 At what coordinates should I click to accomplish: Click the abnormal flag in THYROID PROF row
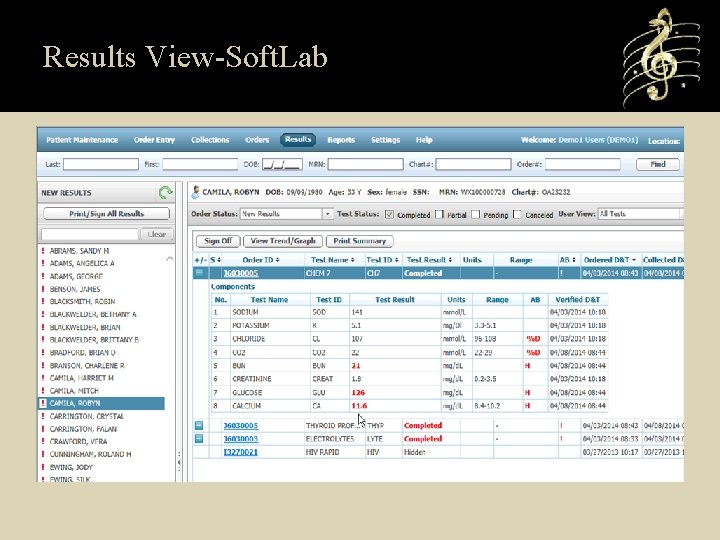tap(561, 426)
